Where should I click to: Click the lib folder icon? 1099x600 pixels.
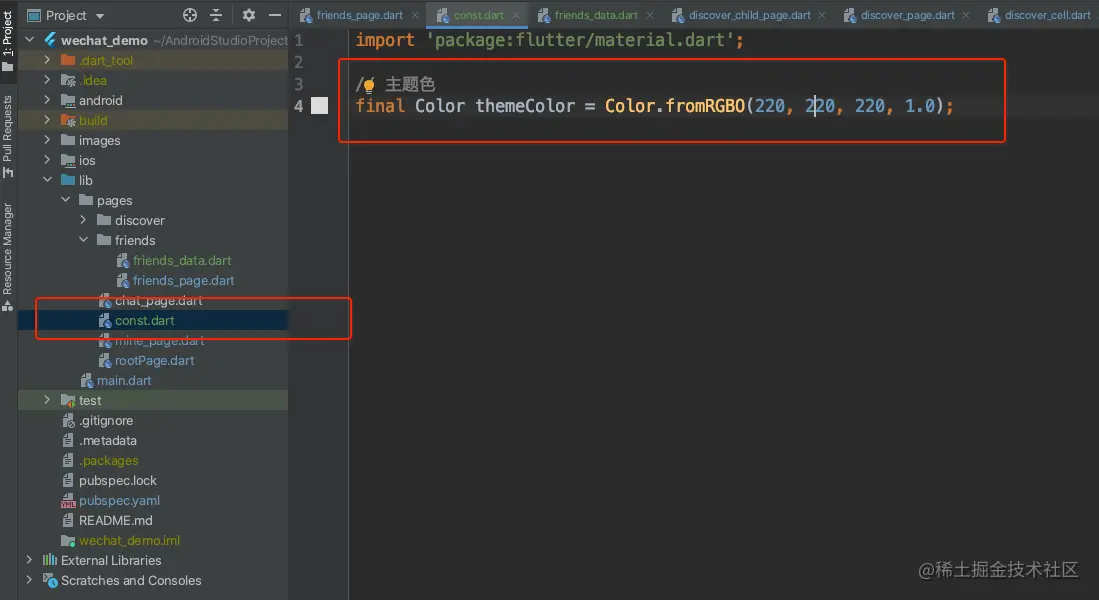pyautogui.click(x=68, y=180)
